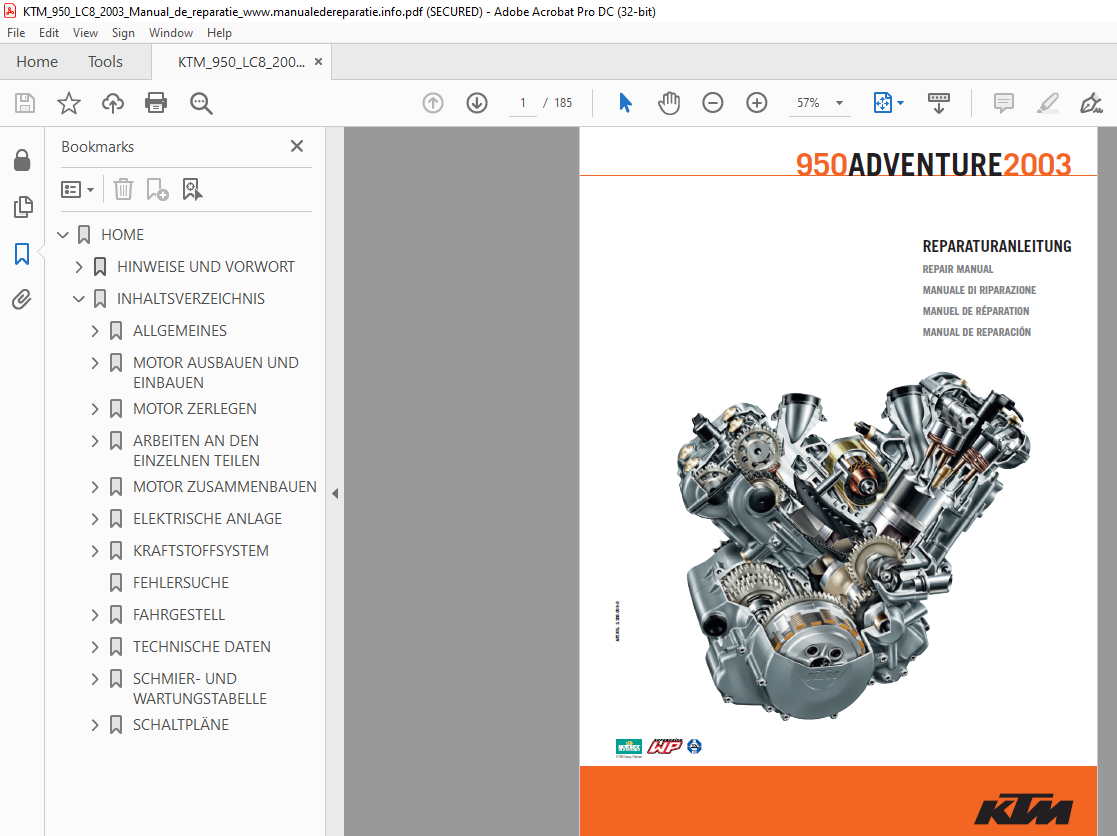
Task: Toggle the Bookmarks panel icon in sidebar
Action: (22, 254)
